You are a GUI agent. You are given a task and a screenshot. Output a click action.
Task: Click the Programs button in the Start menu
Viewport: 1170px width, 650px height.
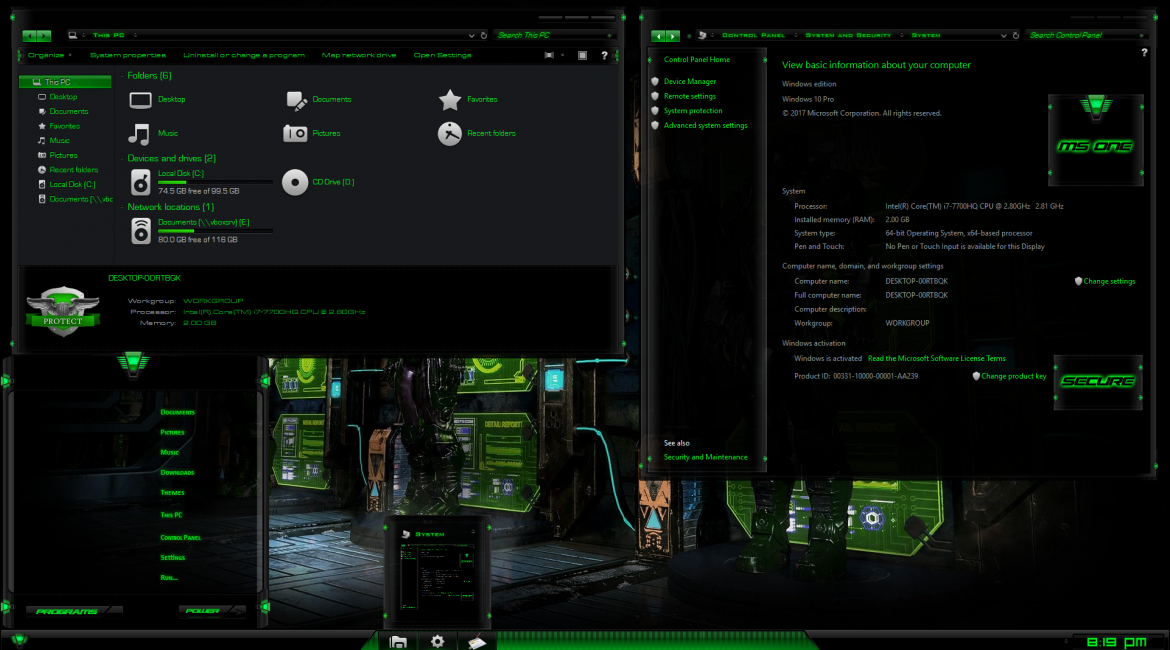click(73, 611)
